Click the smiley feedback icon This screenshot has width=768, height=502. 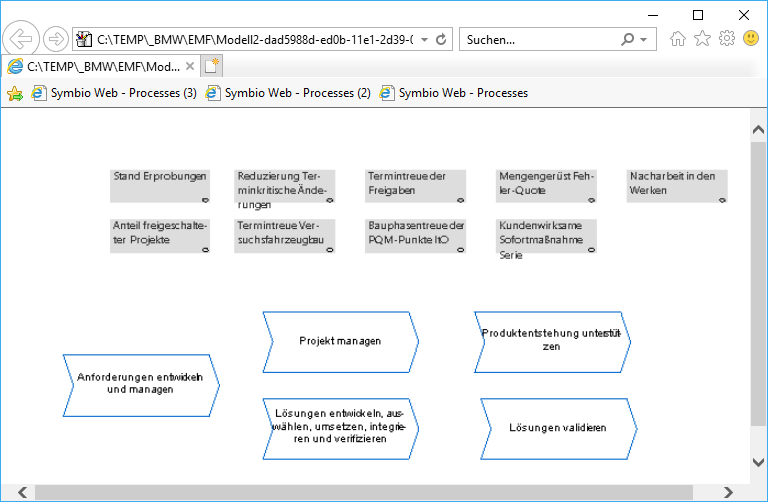coord(751,38)
